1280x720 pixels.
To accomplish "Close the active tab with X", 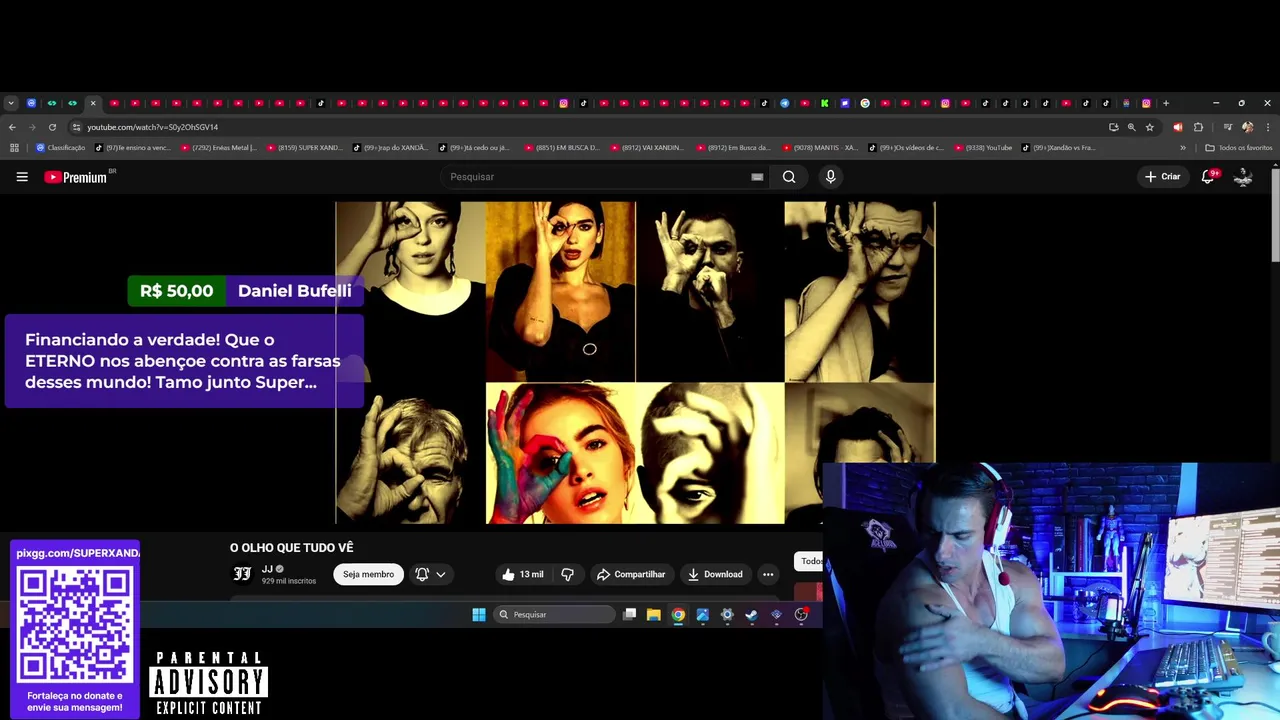I will (x=93, y=103).
